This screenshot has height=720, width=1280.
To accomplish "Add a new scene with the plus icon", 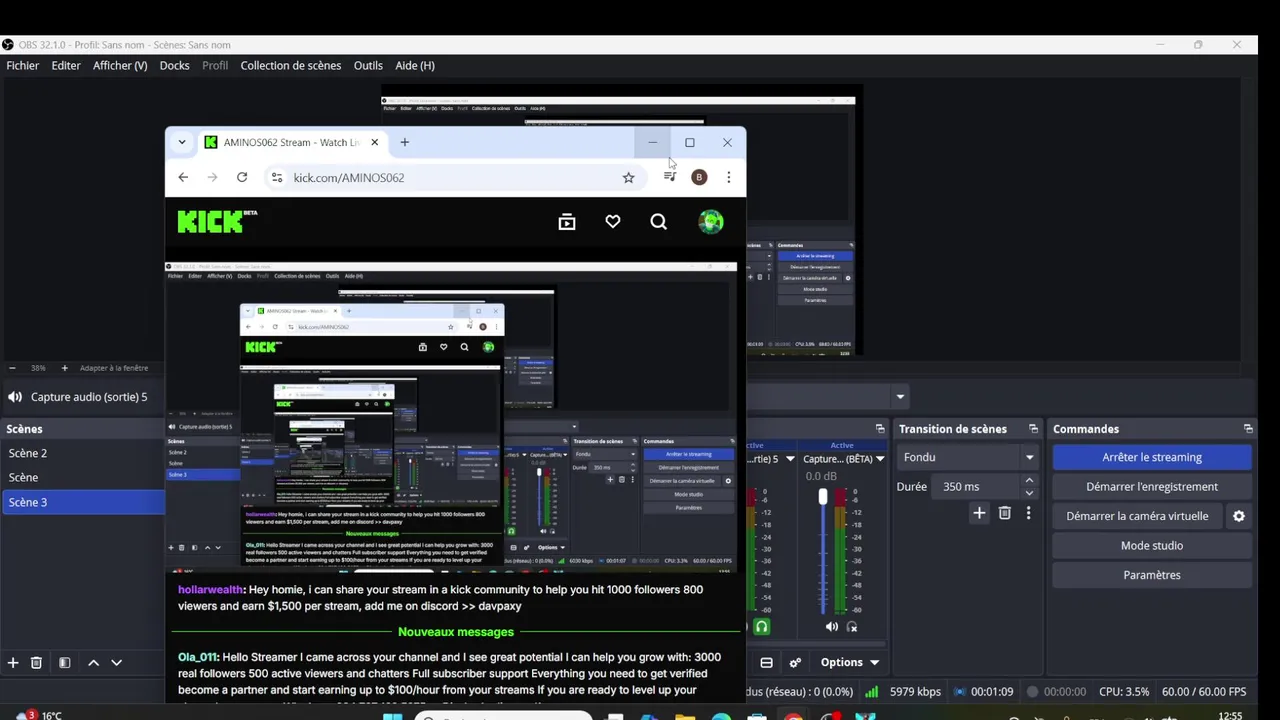I will click(13, 662).
